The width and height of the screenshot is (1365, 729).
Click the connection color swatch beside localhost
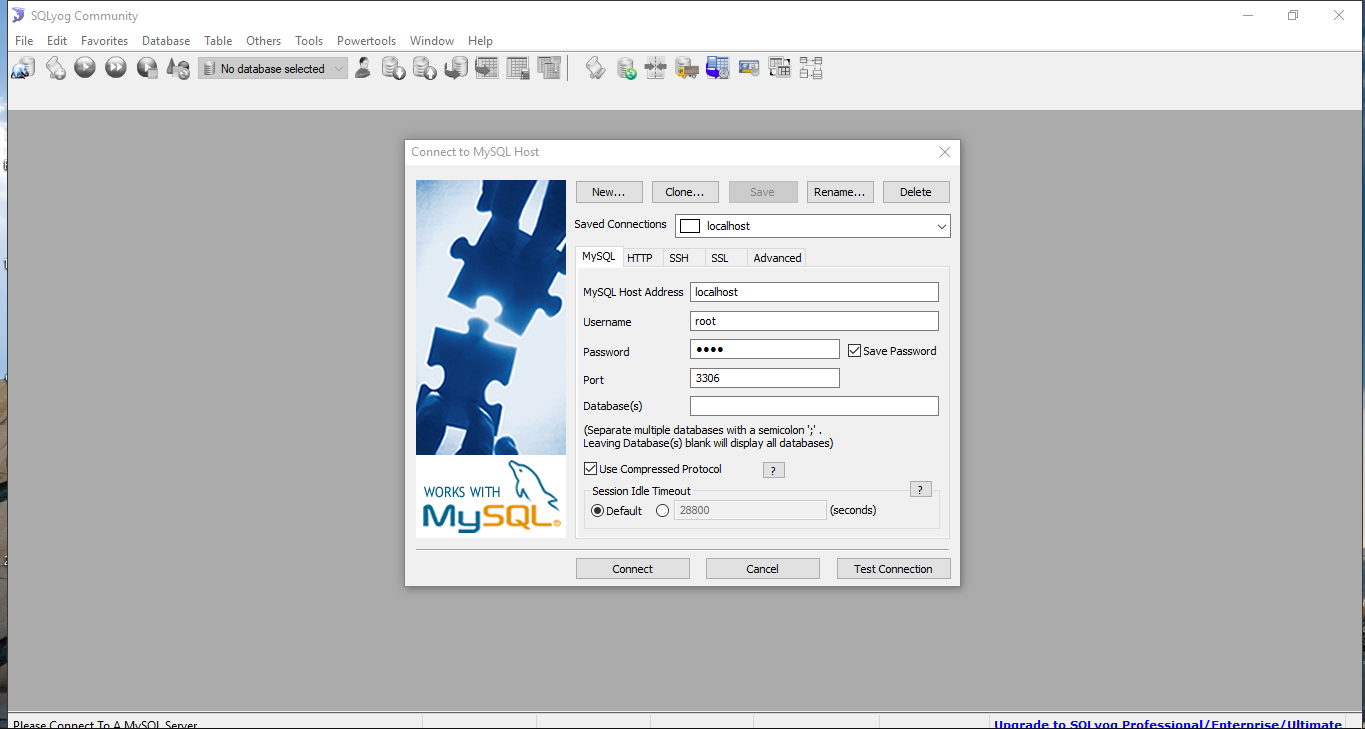pyautogui.click(x=690, y=226)
